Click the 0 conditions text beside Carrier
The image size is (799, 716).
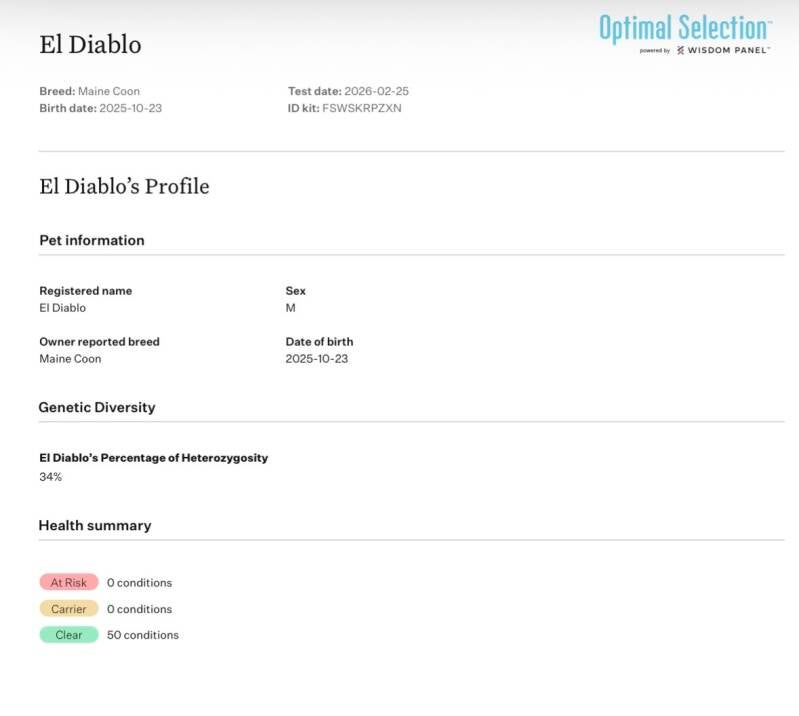[x=139, y=609]
